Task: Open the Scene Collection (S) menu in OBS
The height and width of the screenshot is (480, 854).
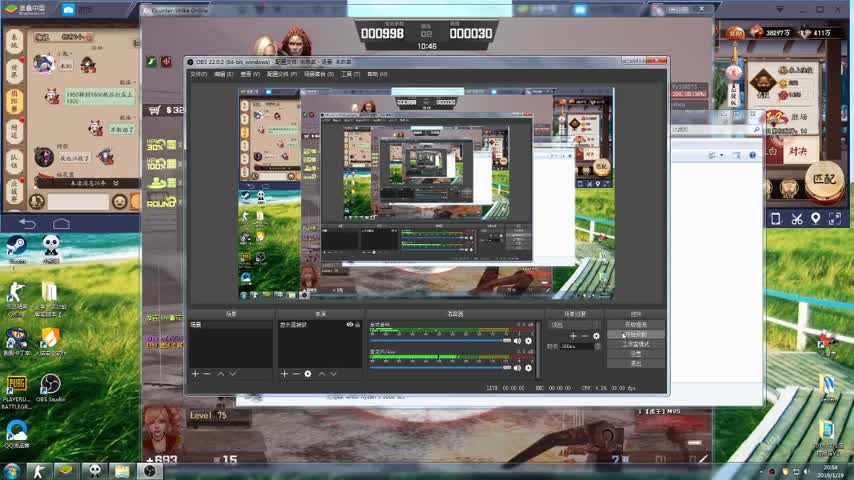Action: (319, 74)
